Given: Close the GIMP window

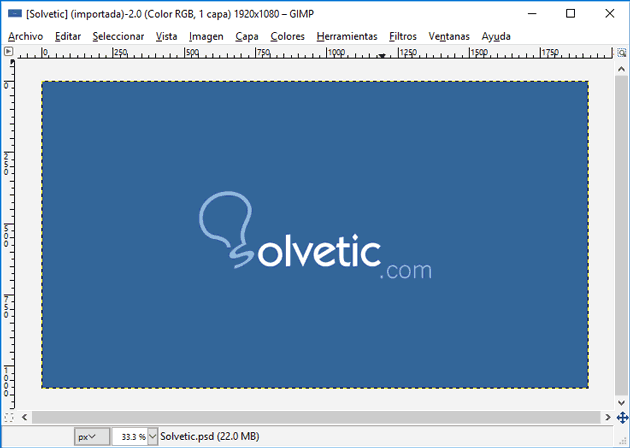Looking at the screenshot, I should click(x=610, y=14).
